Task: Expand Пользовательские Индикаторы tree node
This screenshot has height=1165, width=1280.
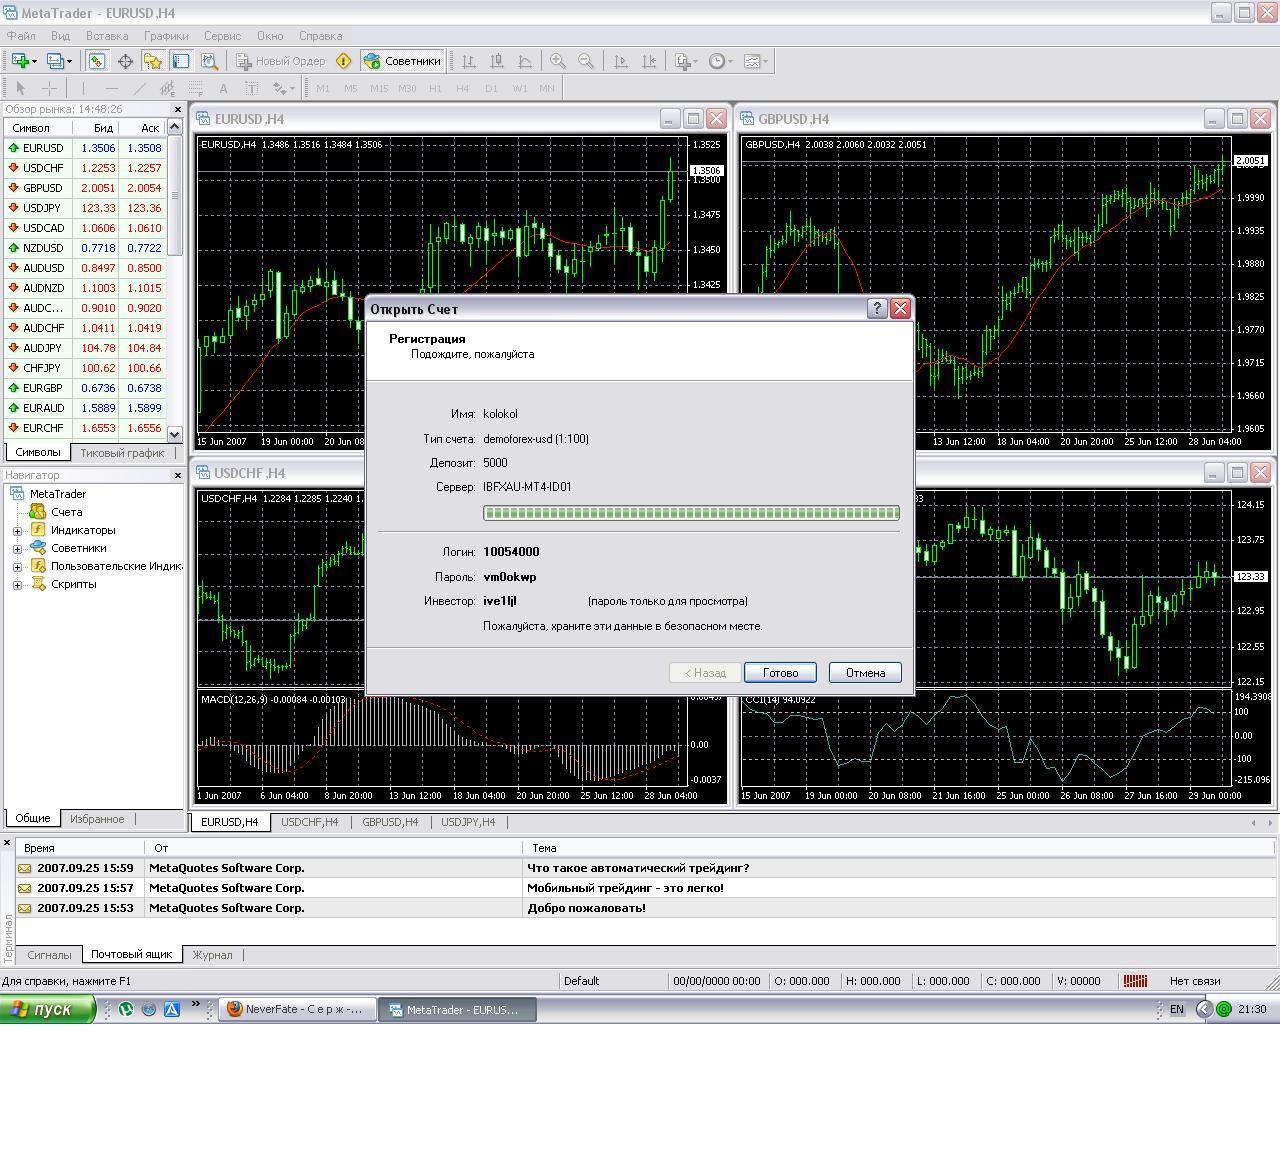Action: (x=17, y=567)
